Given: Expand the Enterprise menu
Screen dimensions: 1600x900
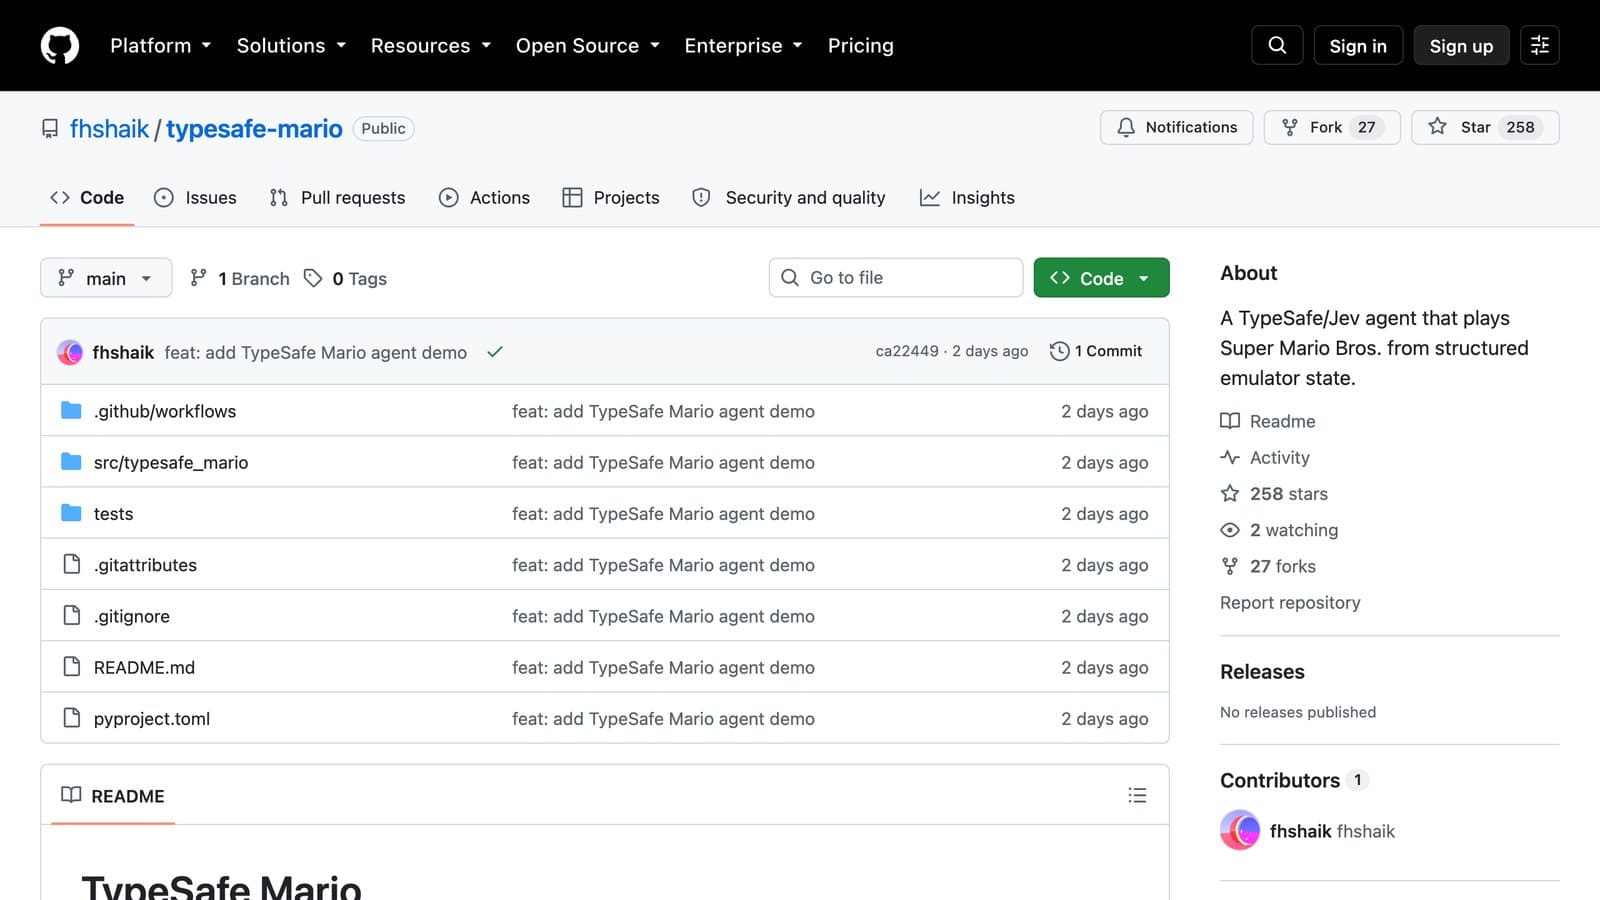Looking at the screenshot, I should (744, 46).
